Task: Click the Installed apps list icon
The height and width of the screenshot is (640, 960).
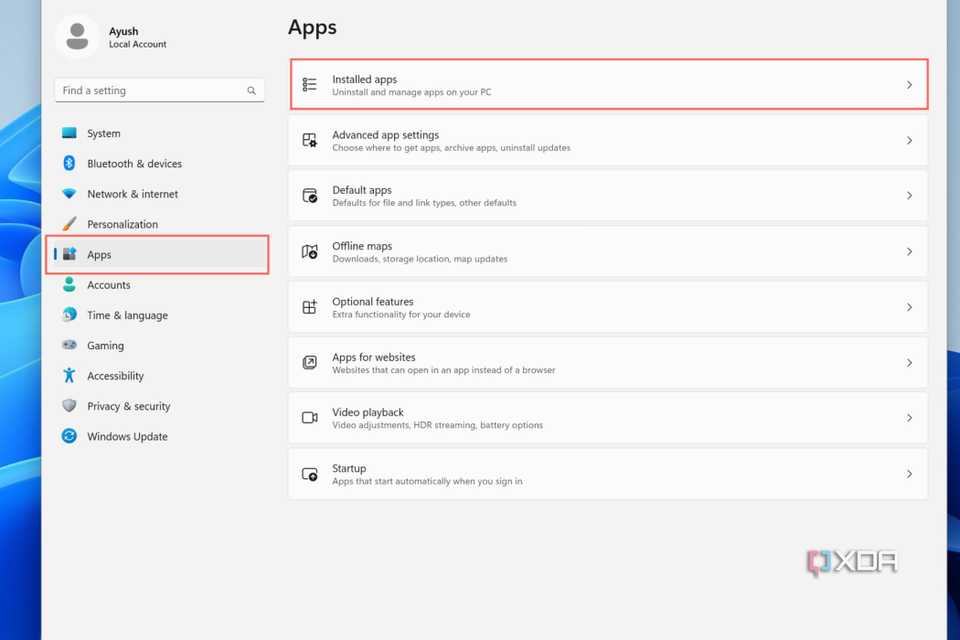Action: (x=310, y=85)
